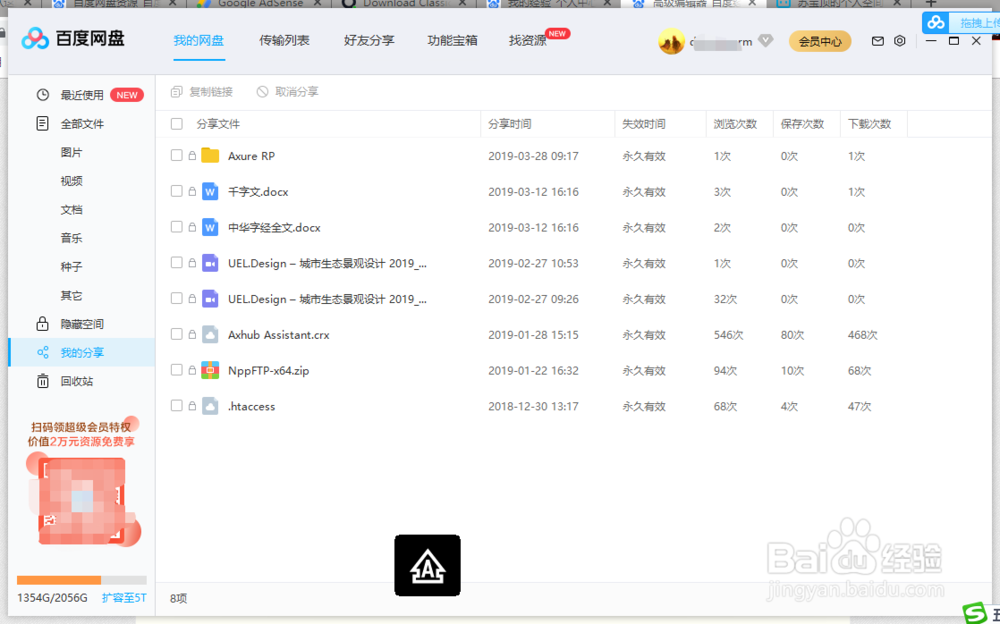Screen dimensions: 1000x624
Task: Open 最近使用 in the sidebar
Action: 82,95
